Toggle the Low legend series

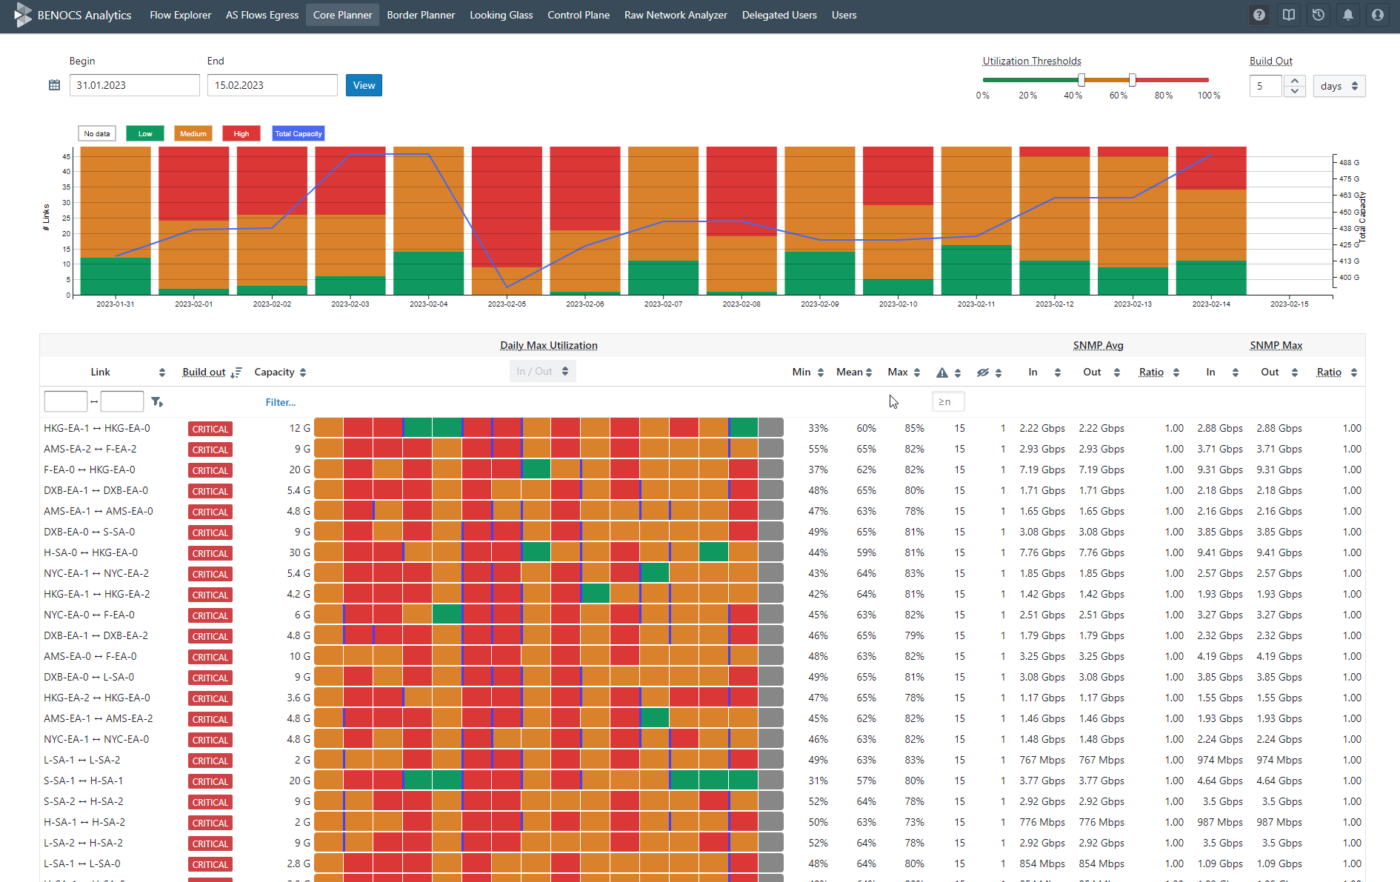point(145,133)
